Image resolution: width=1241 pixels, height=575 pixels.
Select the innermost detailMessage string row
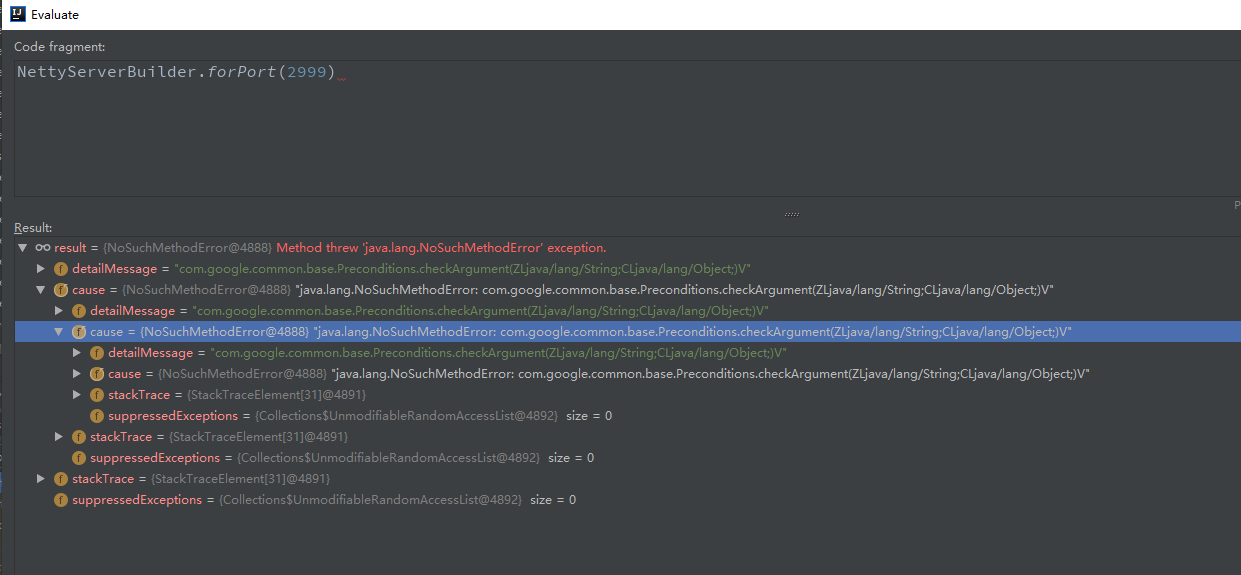pos(628,353)
